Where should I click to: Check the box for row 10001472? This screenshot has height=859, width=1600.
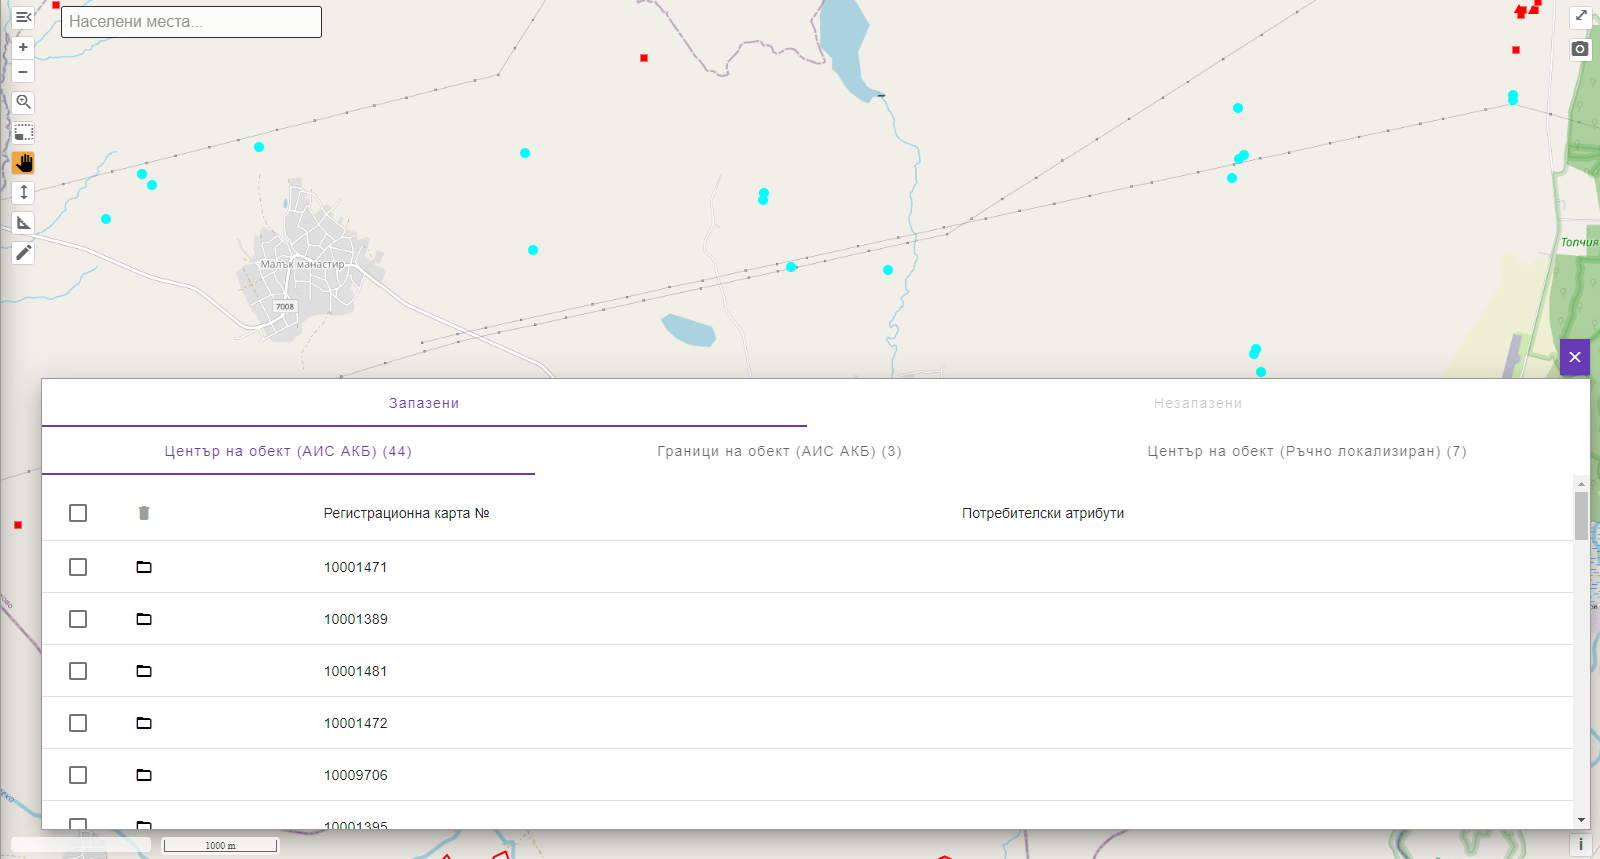click(78, 723)
